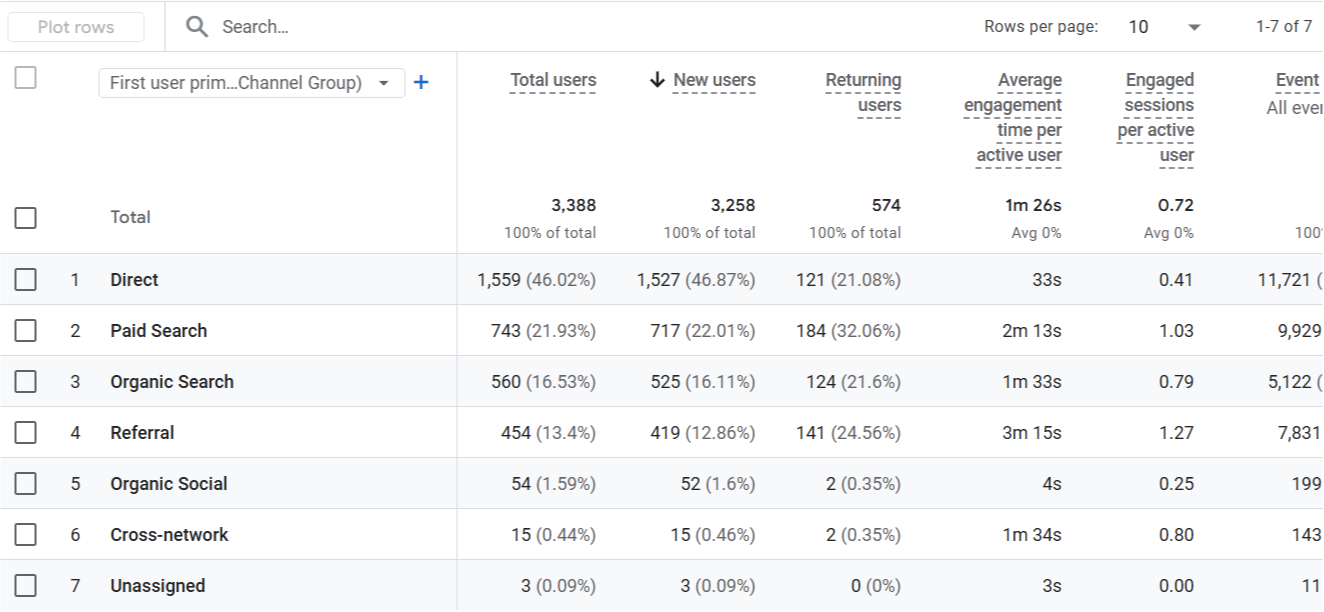
Task: Select the Referral row checkbox
Action: click(x=26, y=433)
